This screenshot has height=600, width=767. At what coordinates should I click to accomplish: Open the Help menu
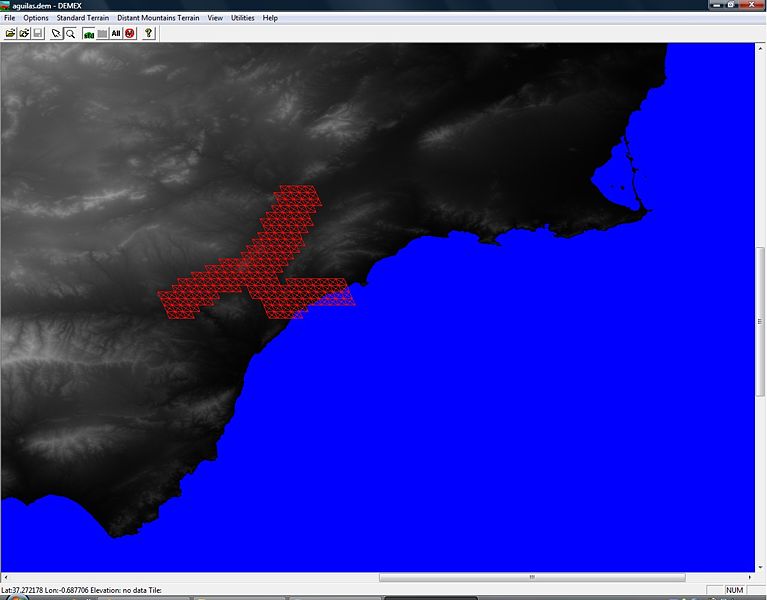(270, 18)
